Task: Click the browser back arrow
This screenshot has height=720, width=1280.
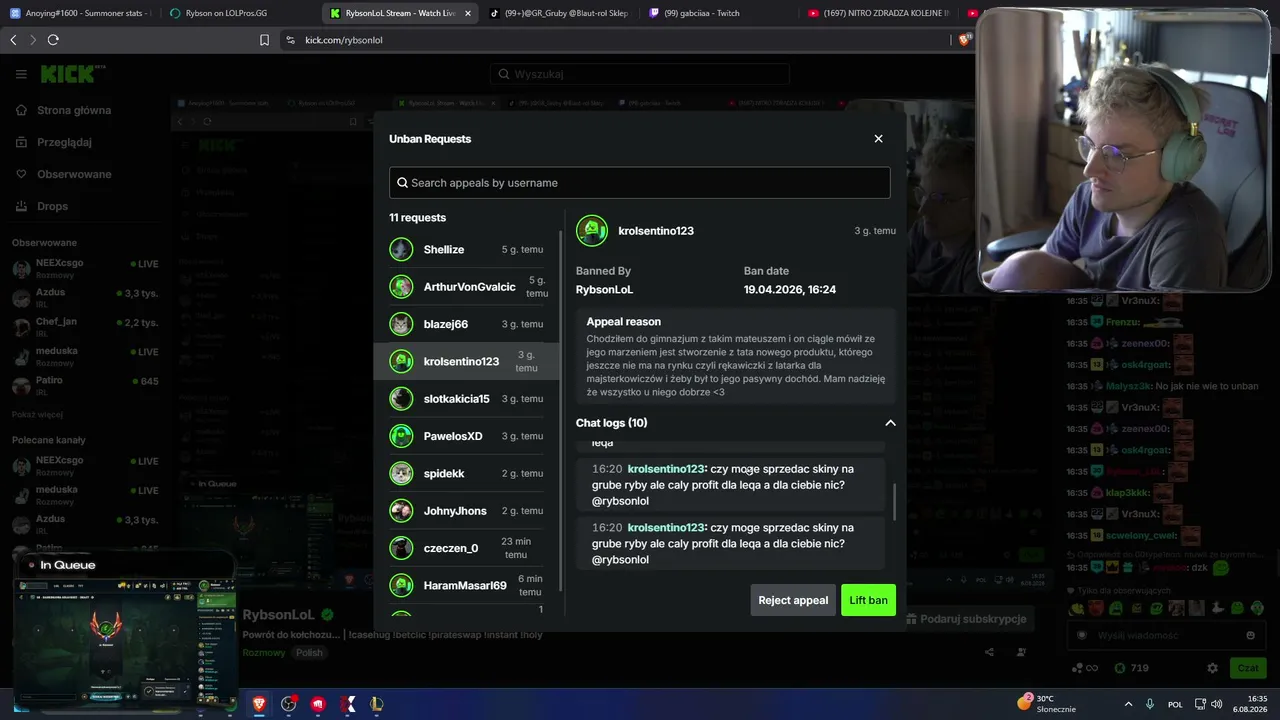Action: (x=13, y=40)
